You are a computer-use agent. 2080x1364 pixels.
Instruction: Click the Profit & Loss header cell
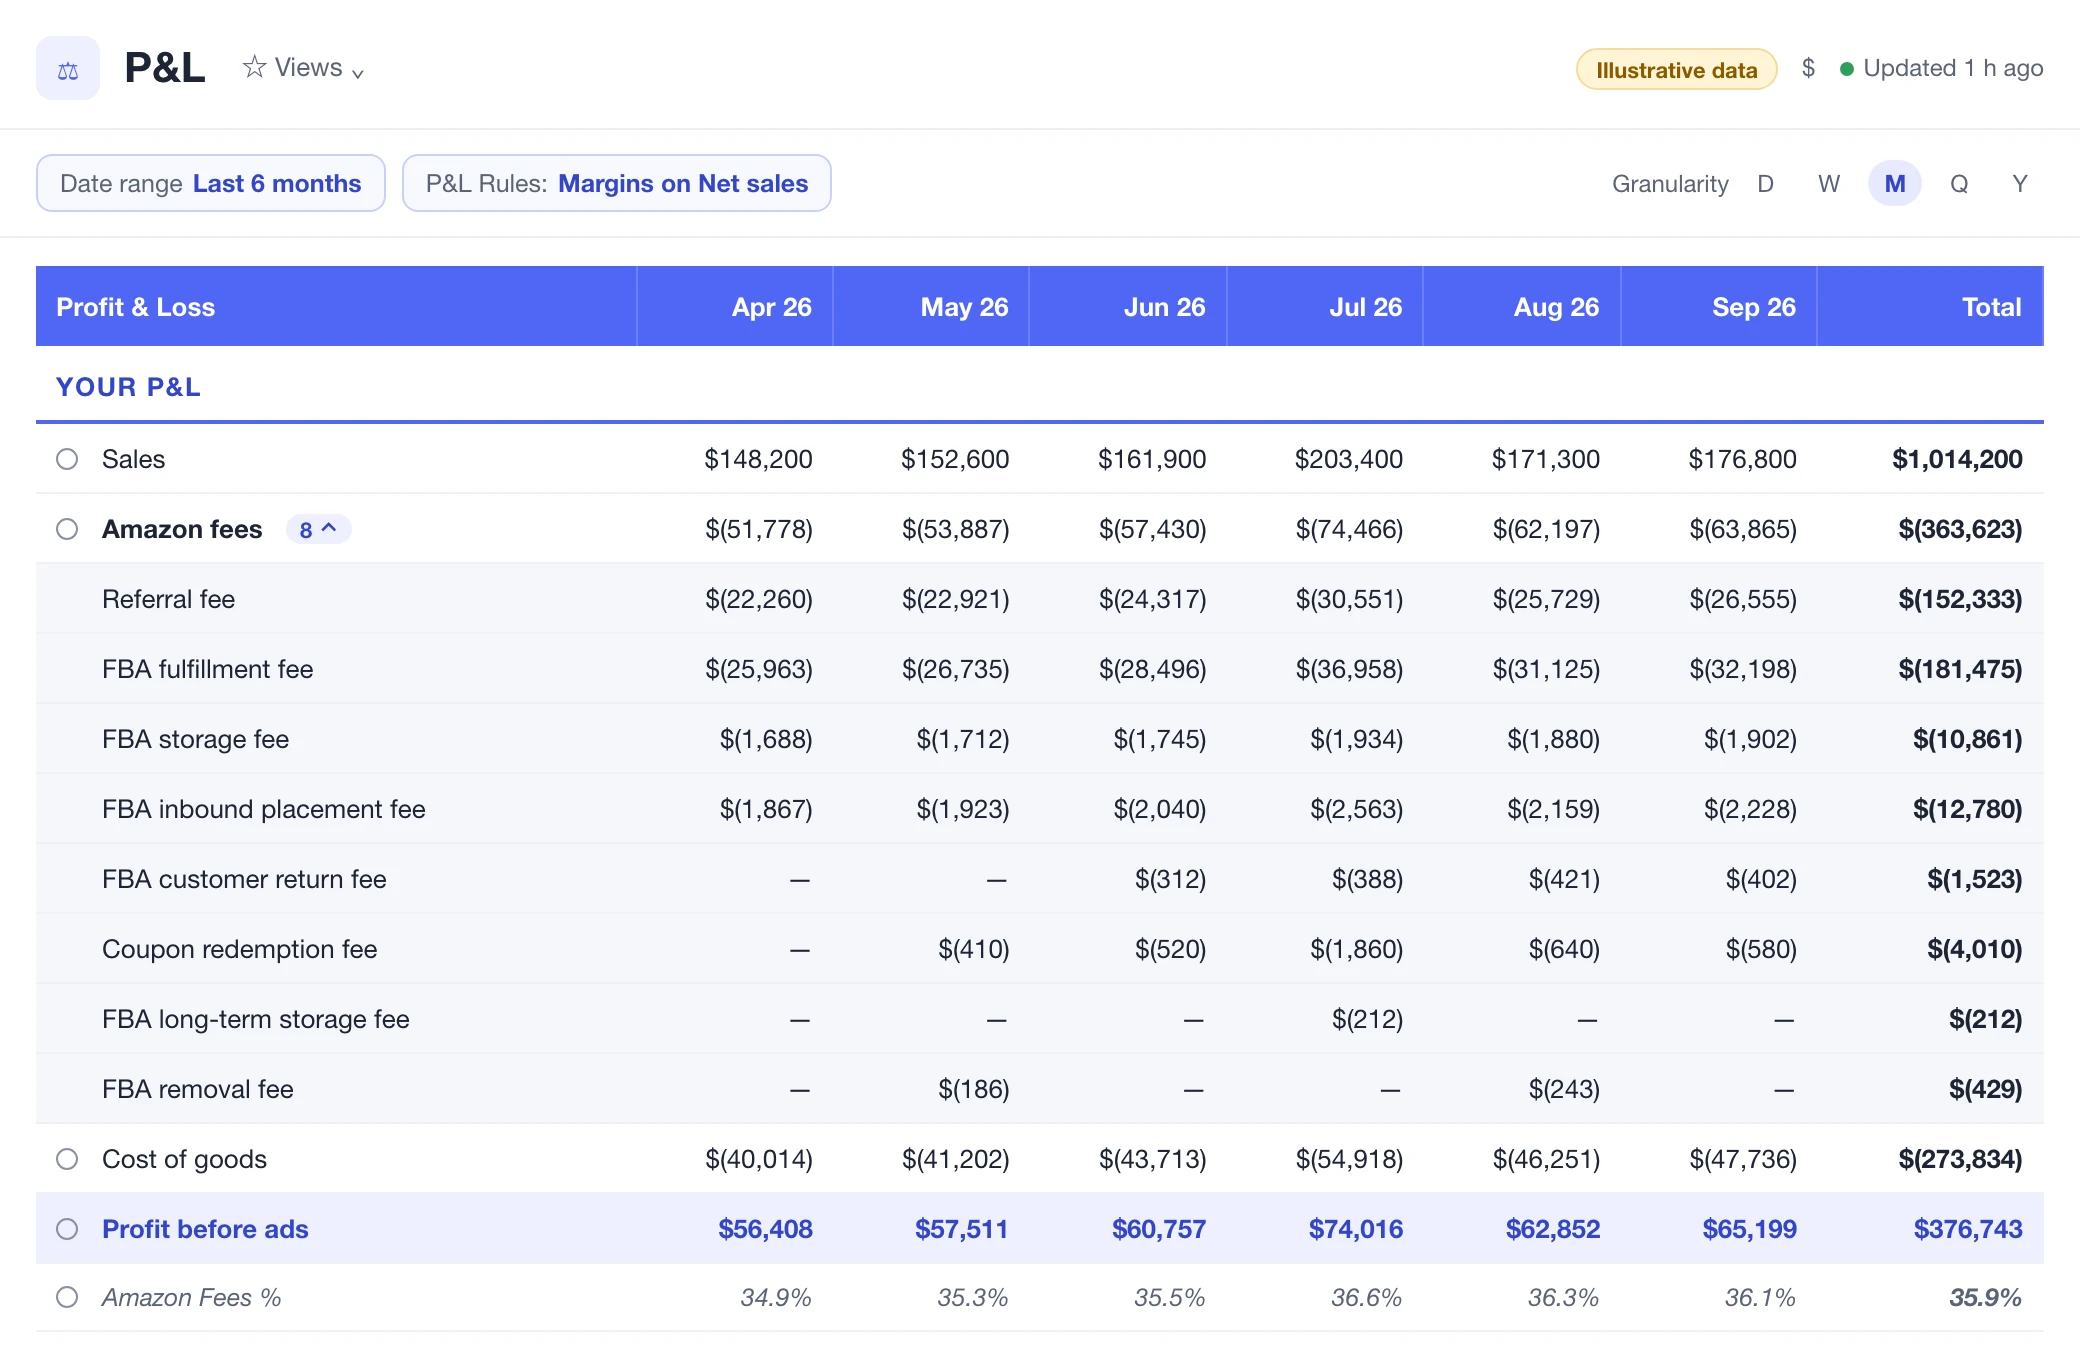[336, 306]
